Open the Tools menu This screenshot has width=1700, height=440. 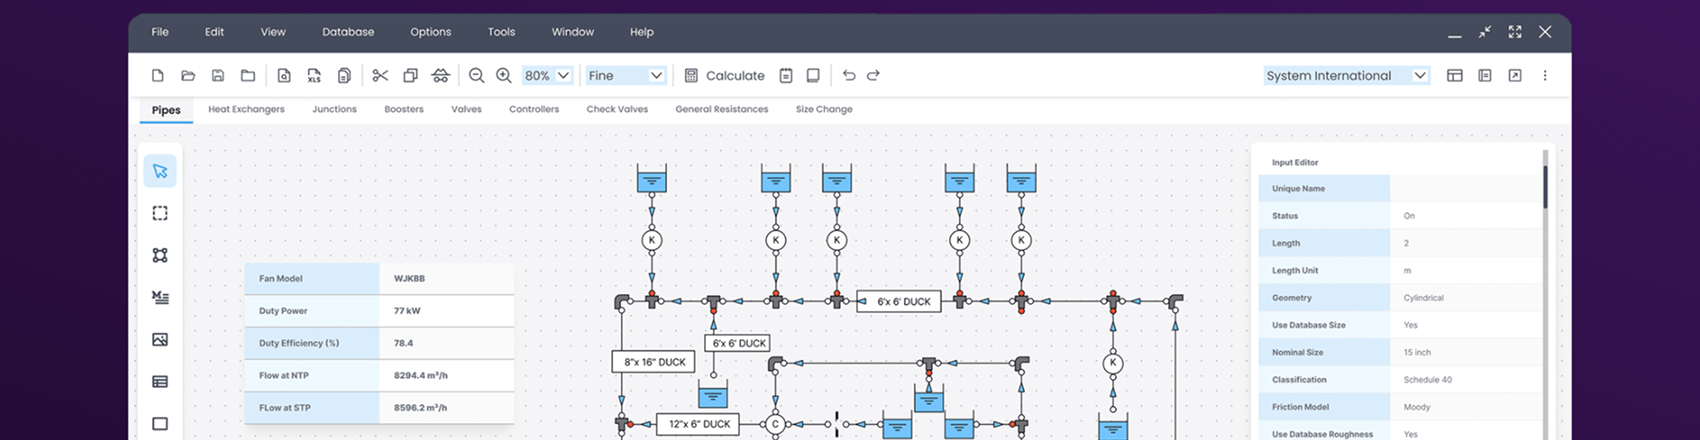pos(501,32)
